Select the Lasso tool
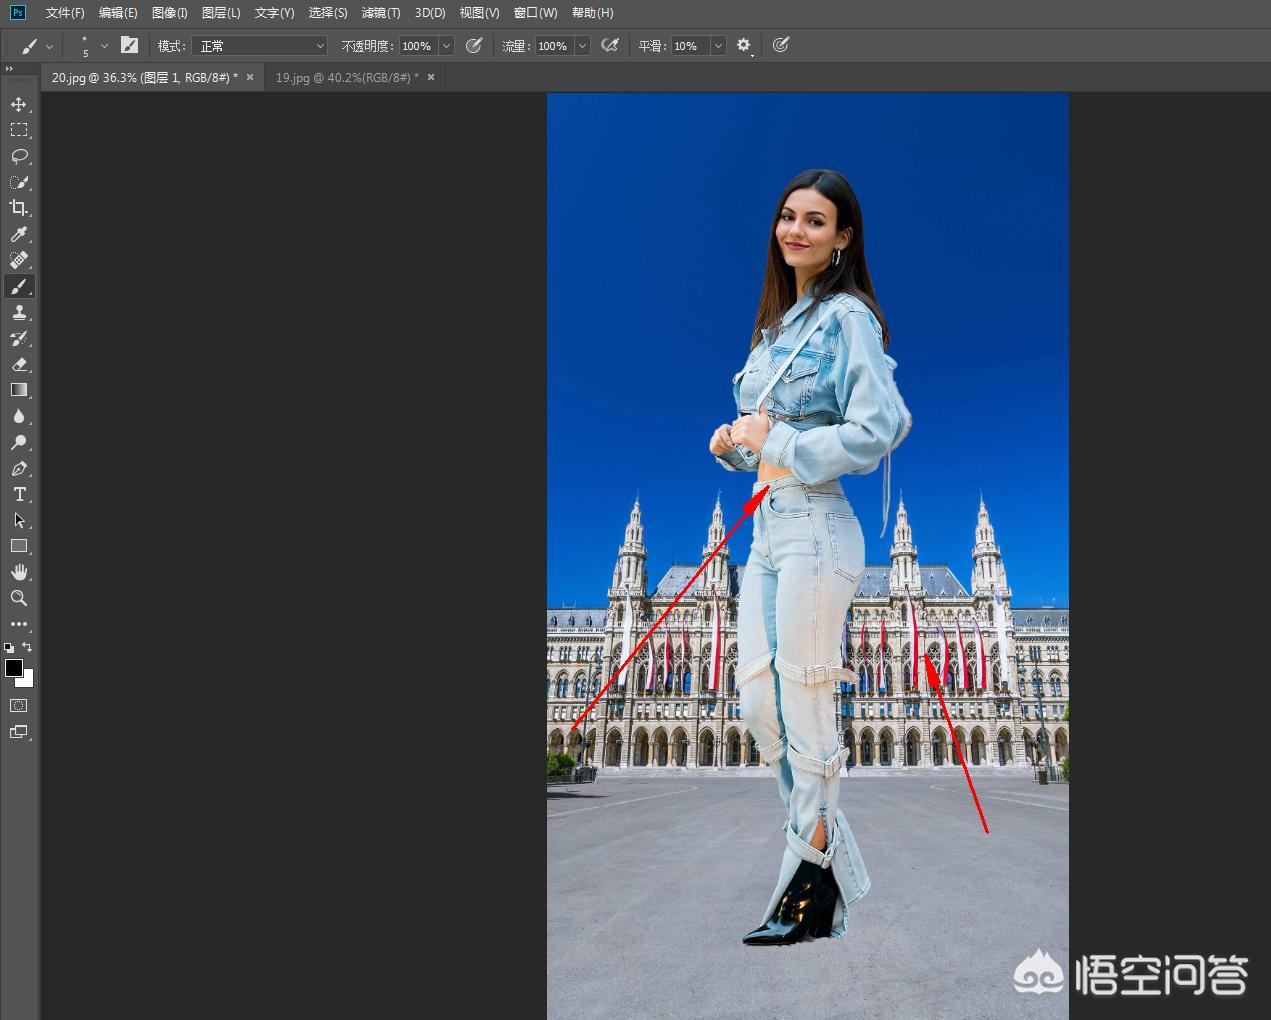The image size is (1271, 1020). point(19,156)
